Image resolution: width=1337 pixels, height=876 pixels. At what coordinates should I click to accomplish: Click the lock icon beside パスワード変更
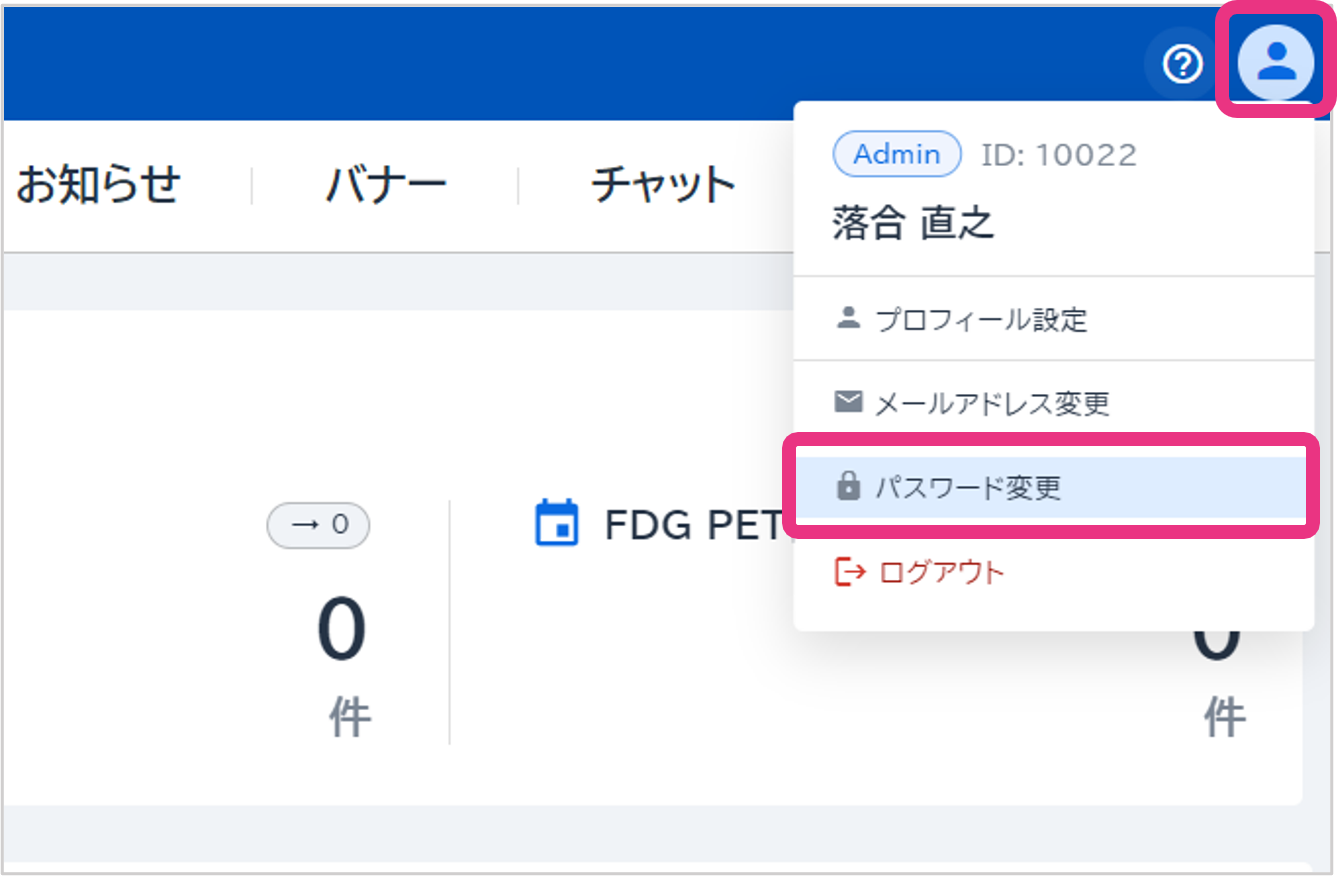coord(848,487)
